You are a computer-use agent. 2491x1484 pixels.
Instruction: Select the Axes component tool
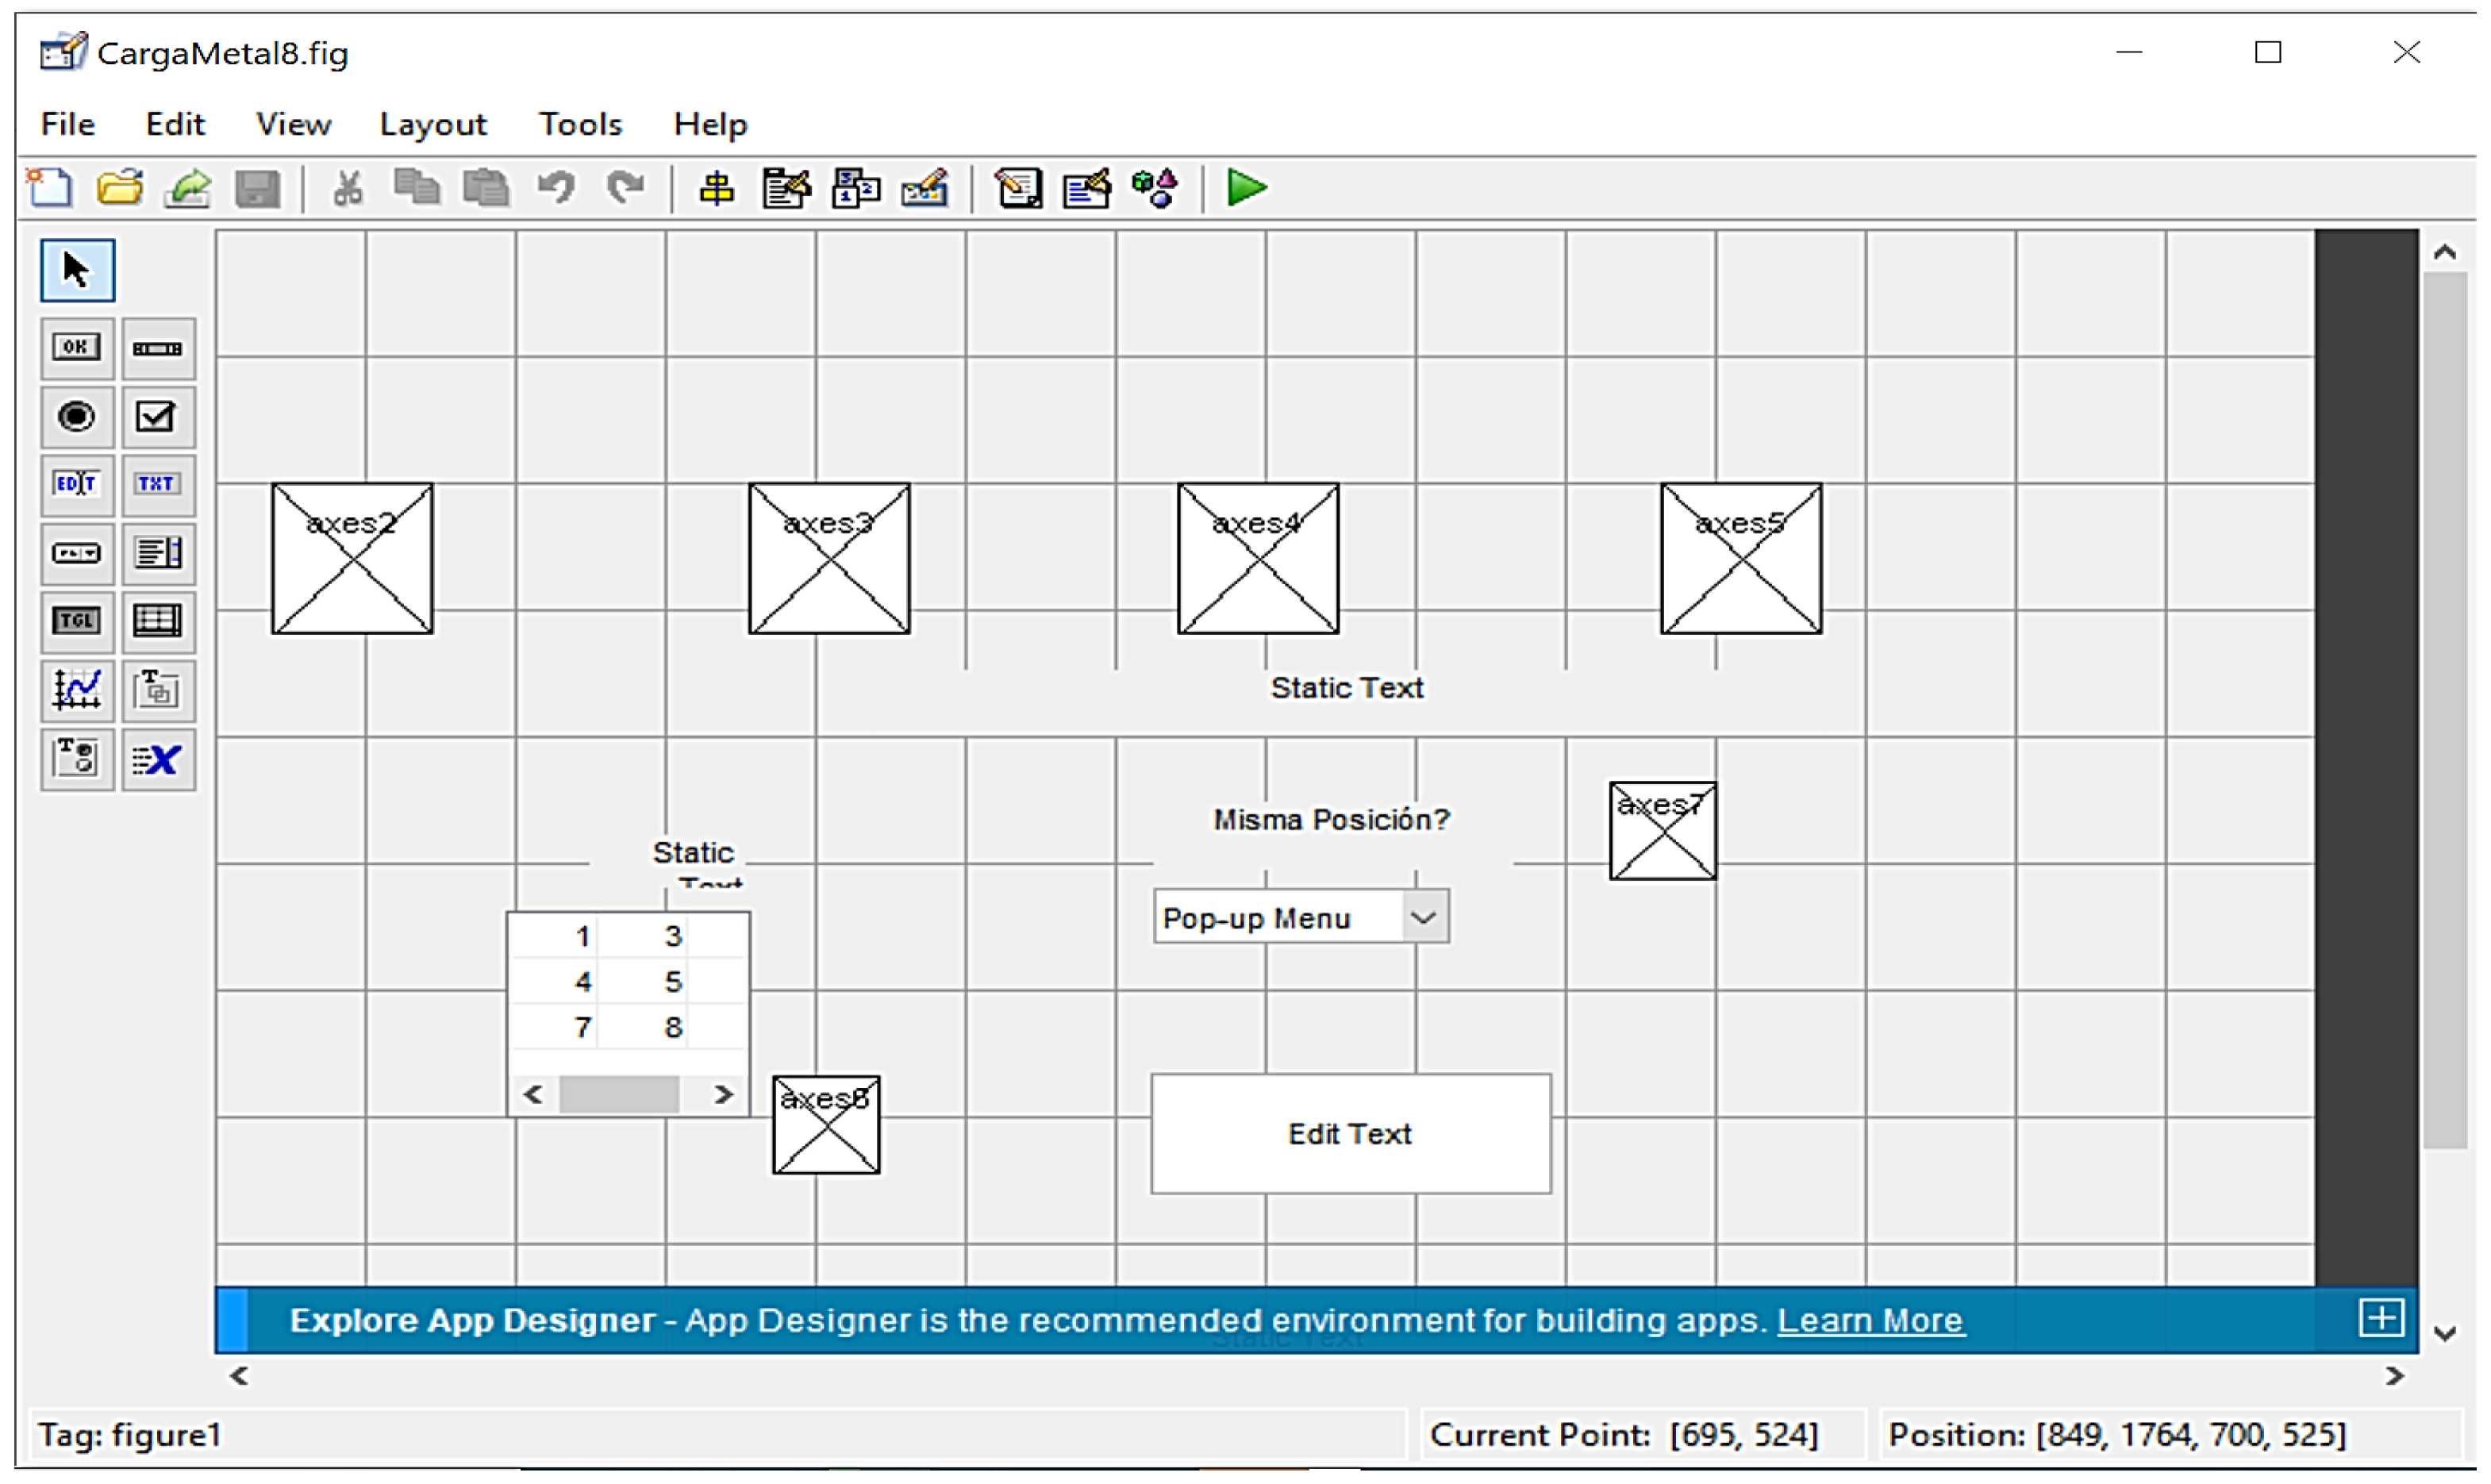[x=76, y=690]
